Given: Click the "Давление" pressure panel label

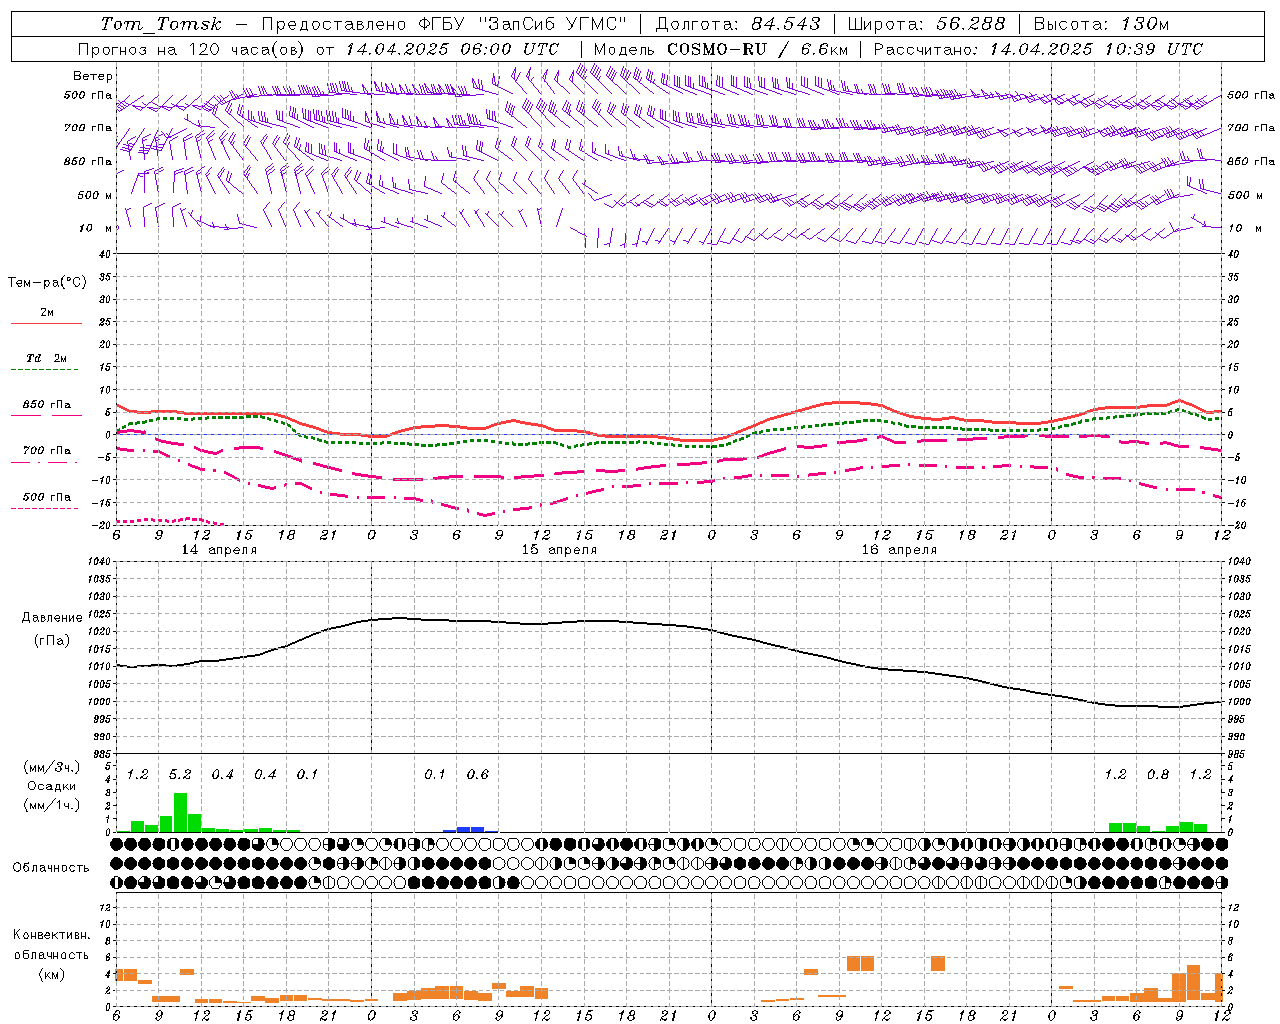Looking at the screenshot, I should 52,618.
